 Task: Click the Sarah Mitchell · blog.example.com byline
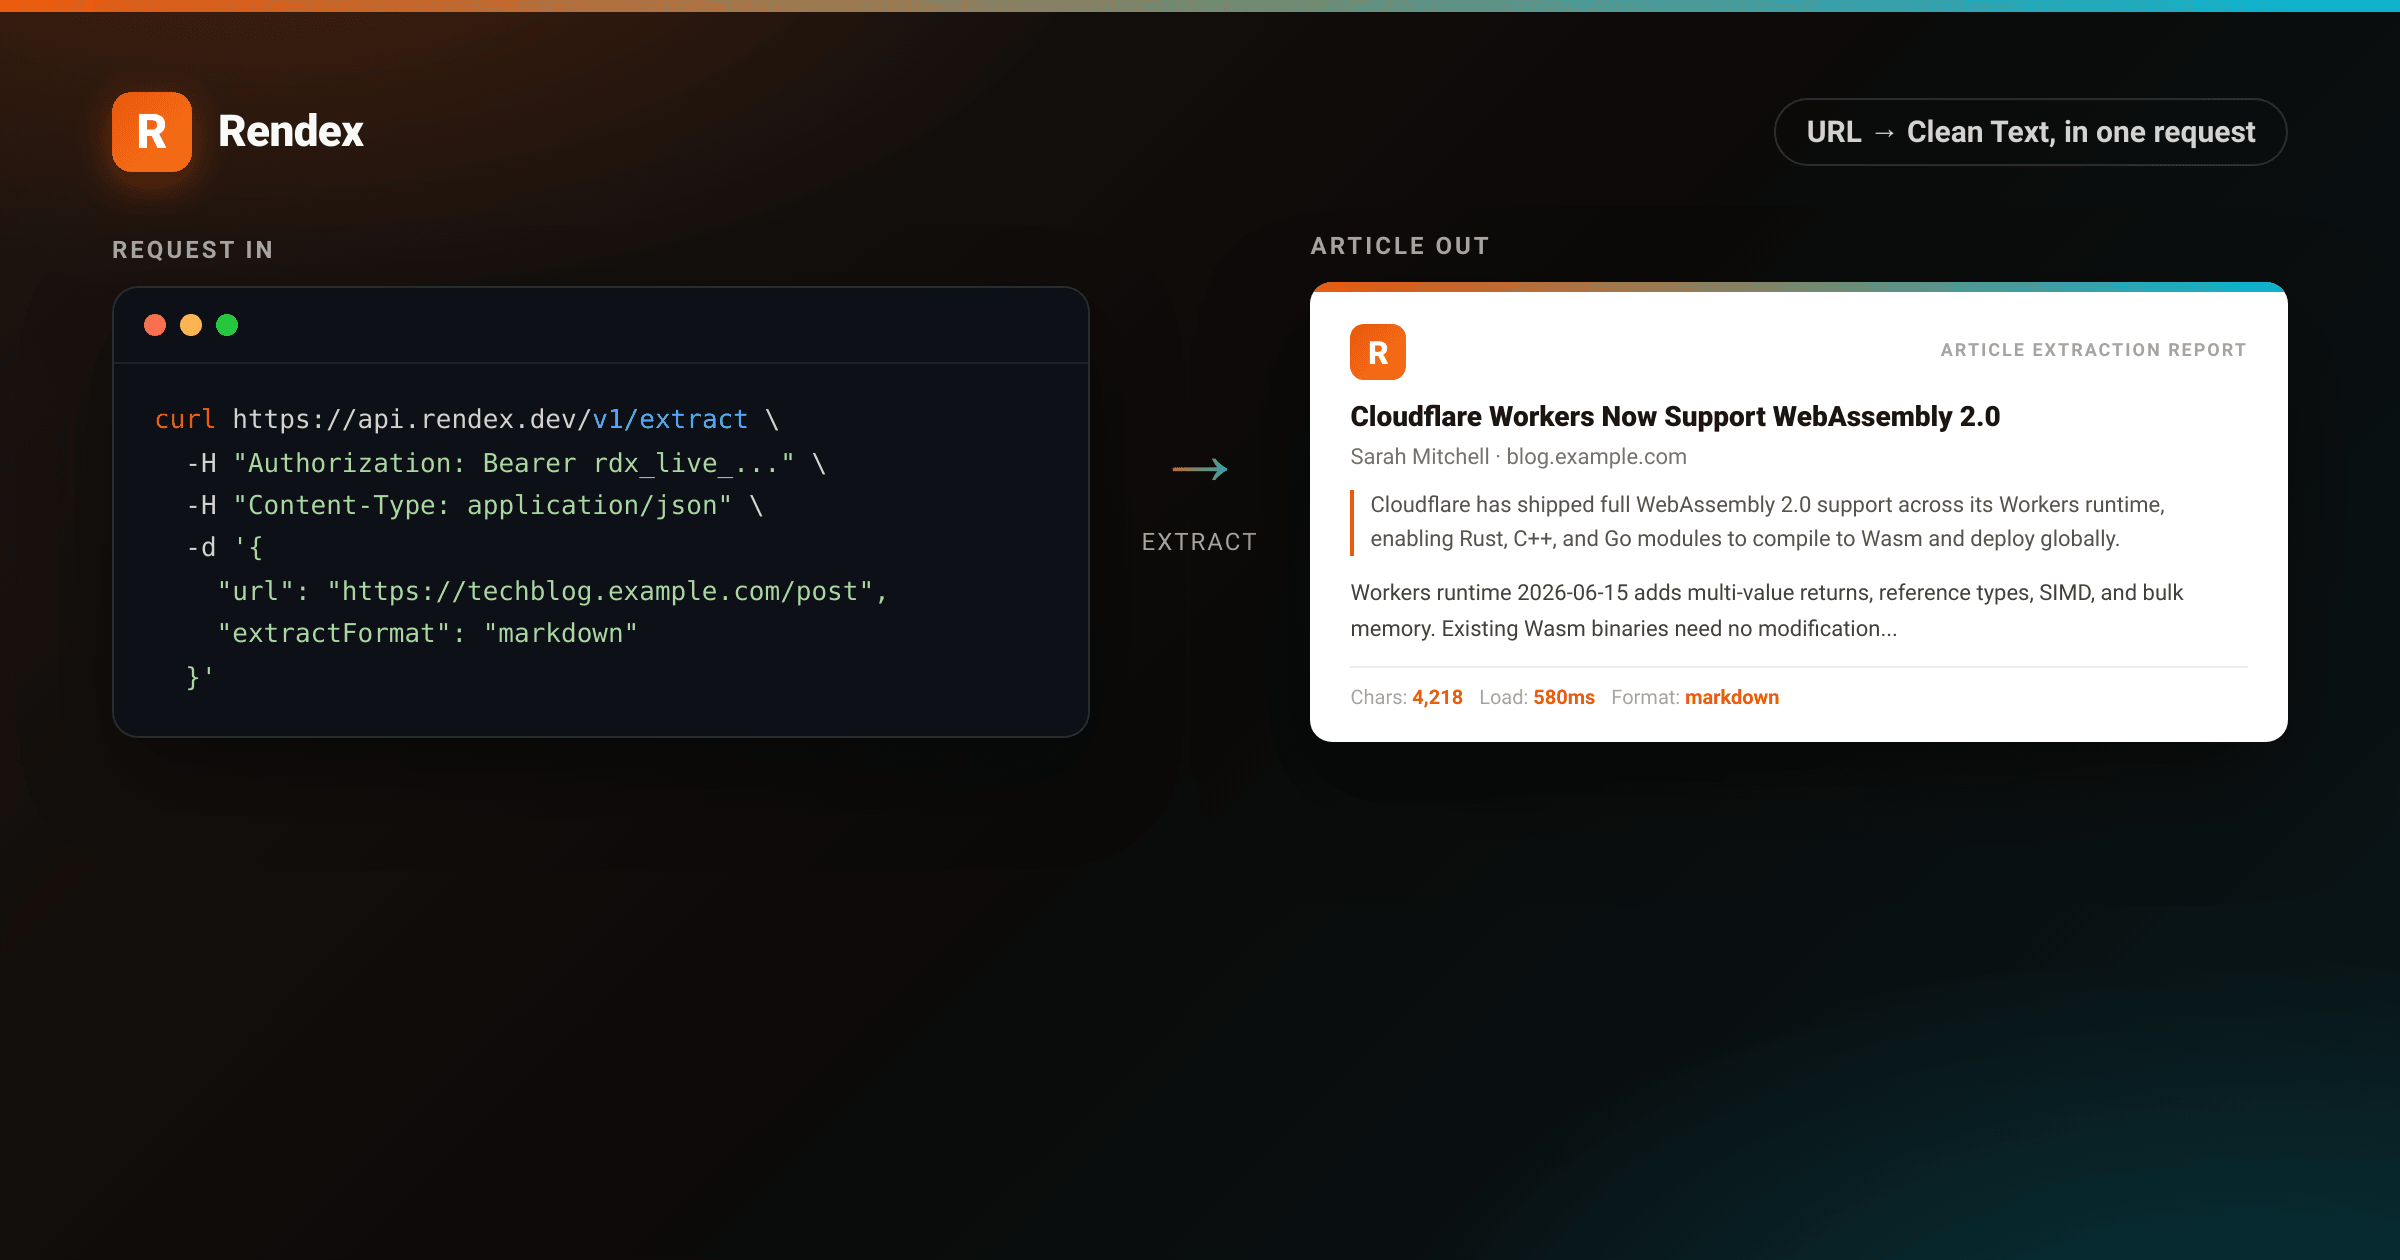click(x=1518, y=457)
